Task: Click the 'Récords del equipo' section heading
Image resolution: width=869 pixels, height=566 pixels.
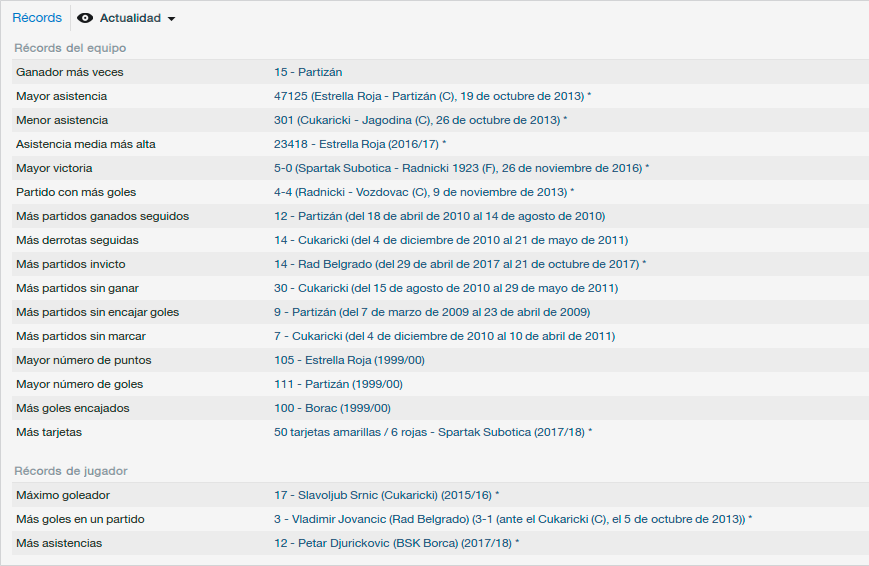Action: tap(70, 48)
